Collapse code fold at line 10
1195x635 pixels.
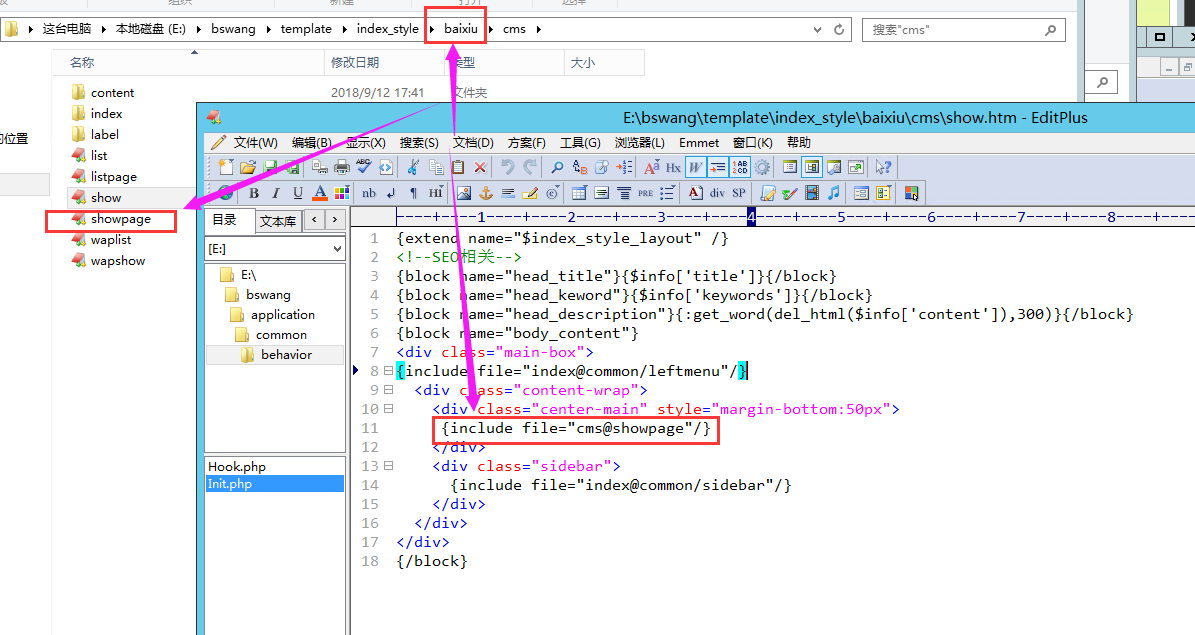pyautogui.click(x=388, y=409)
